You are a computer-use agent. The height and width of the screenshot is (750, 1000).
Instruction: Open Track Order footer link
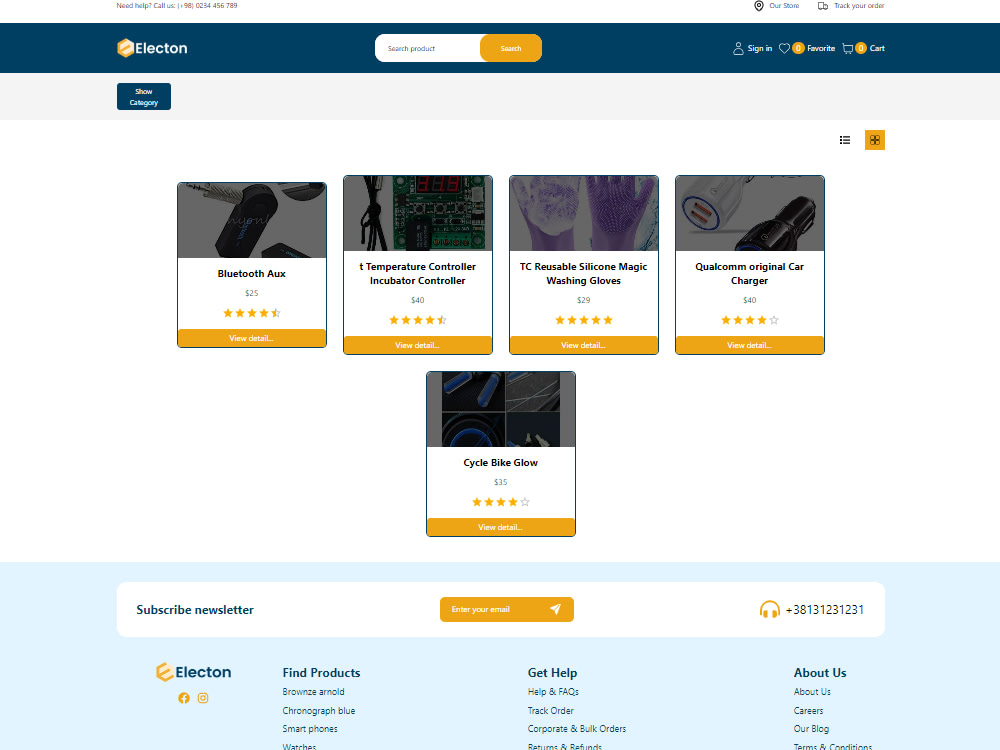(x=550, y=710)
